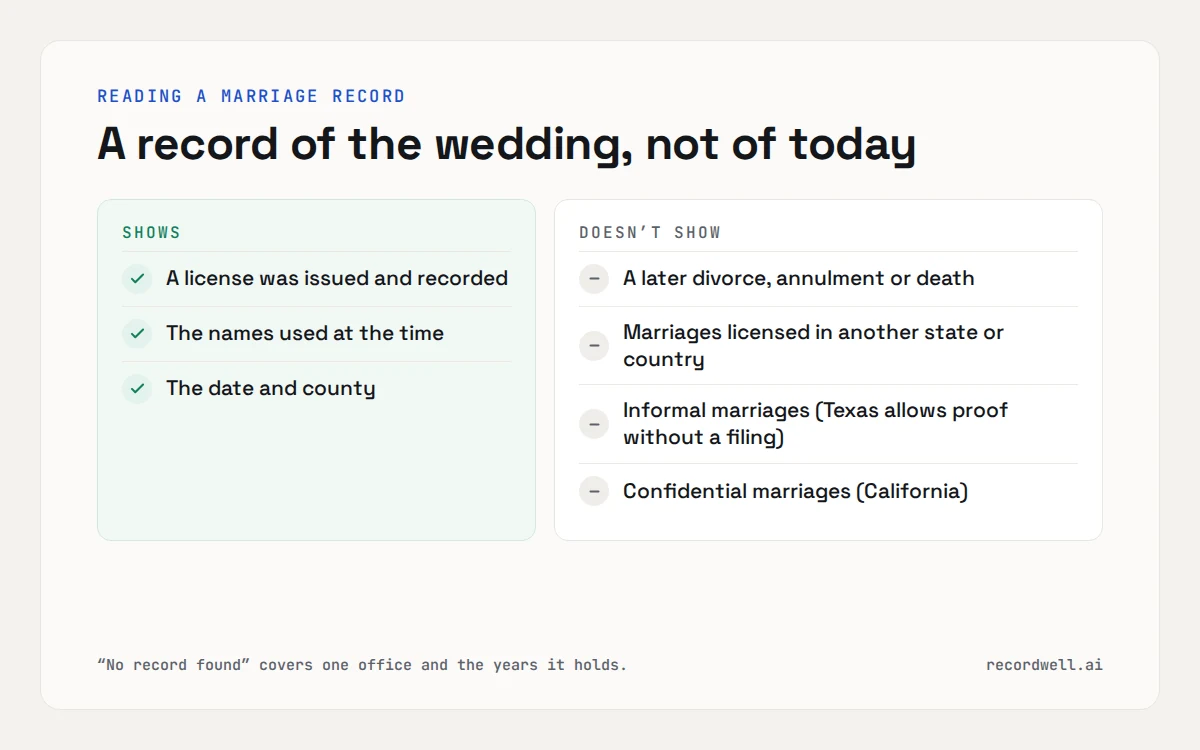Viewport: 1200px width, 750px height.
Task: Click the minus icon beside 'Informal marriages'
Action: [x=594, y=424]
